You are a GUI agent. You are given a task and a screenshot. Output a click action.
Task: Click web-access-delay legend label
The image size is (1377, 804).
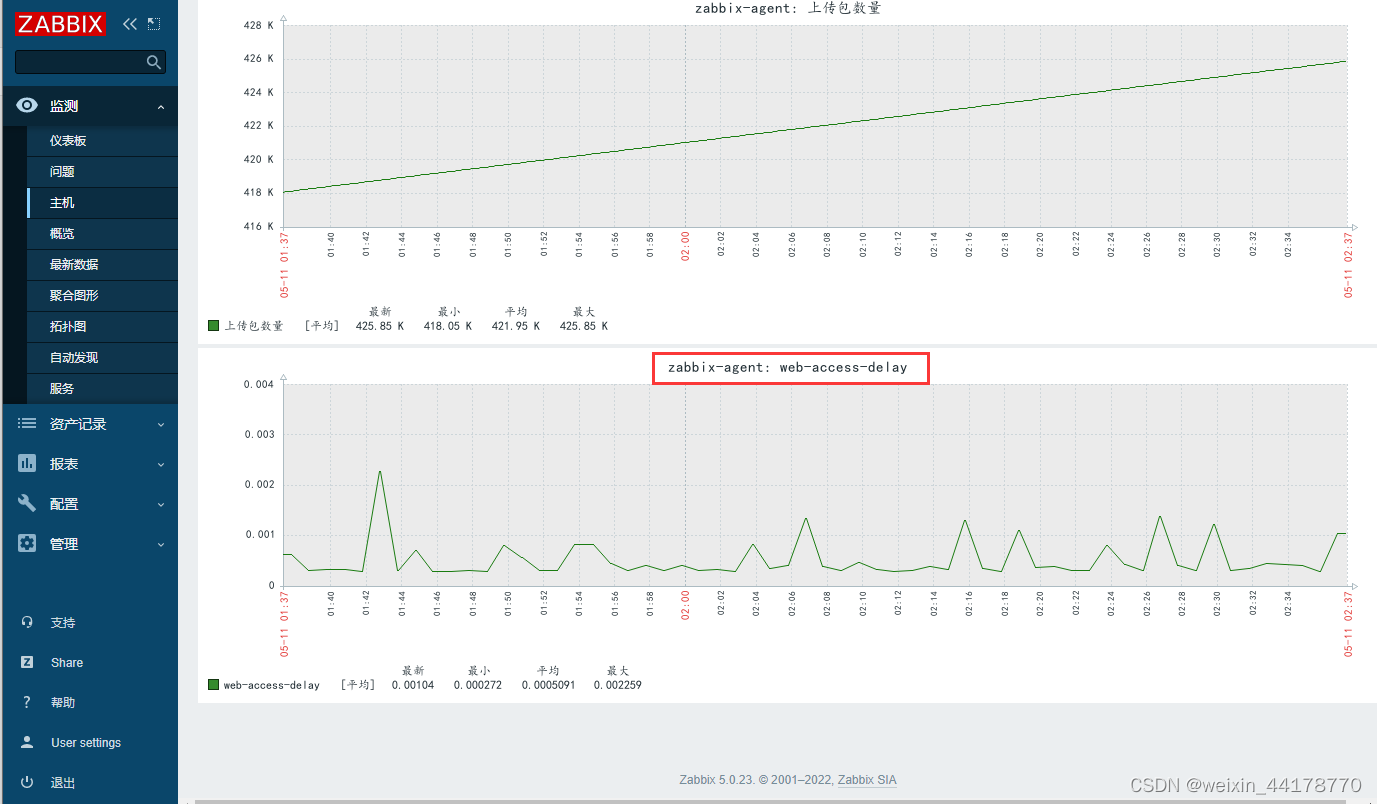[x=272, y=685]
